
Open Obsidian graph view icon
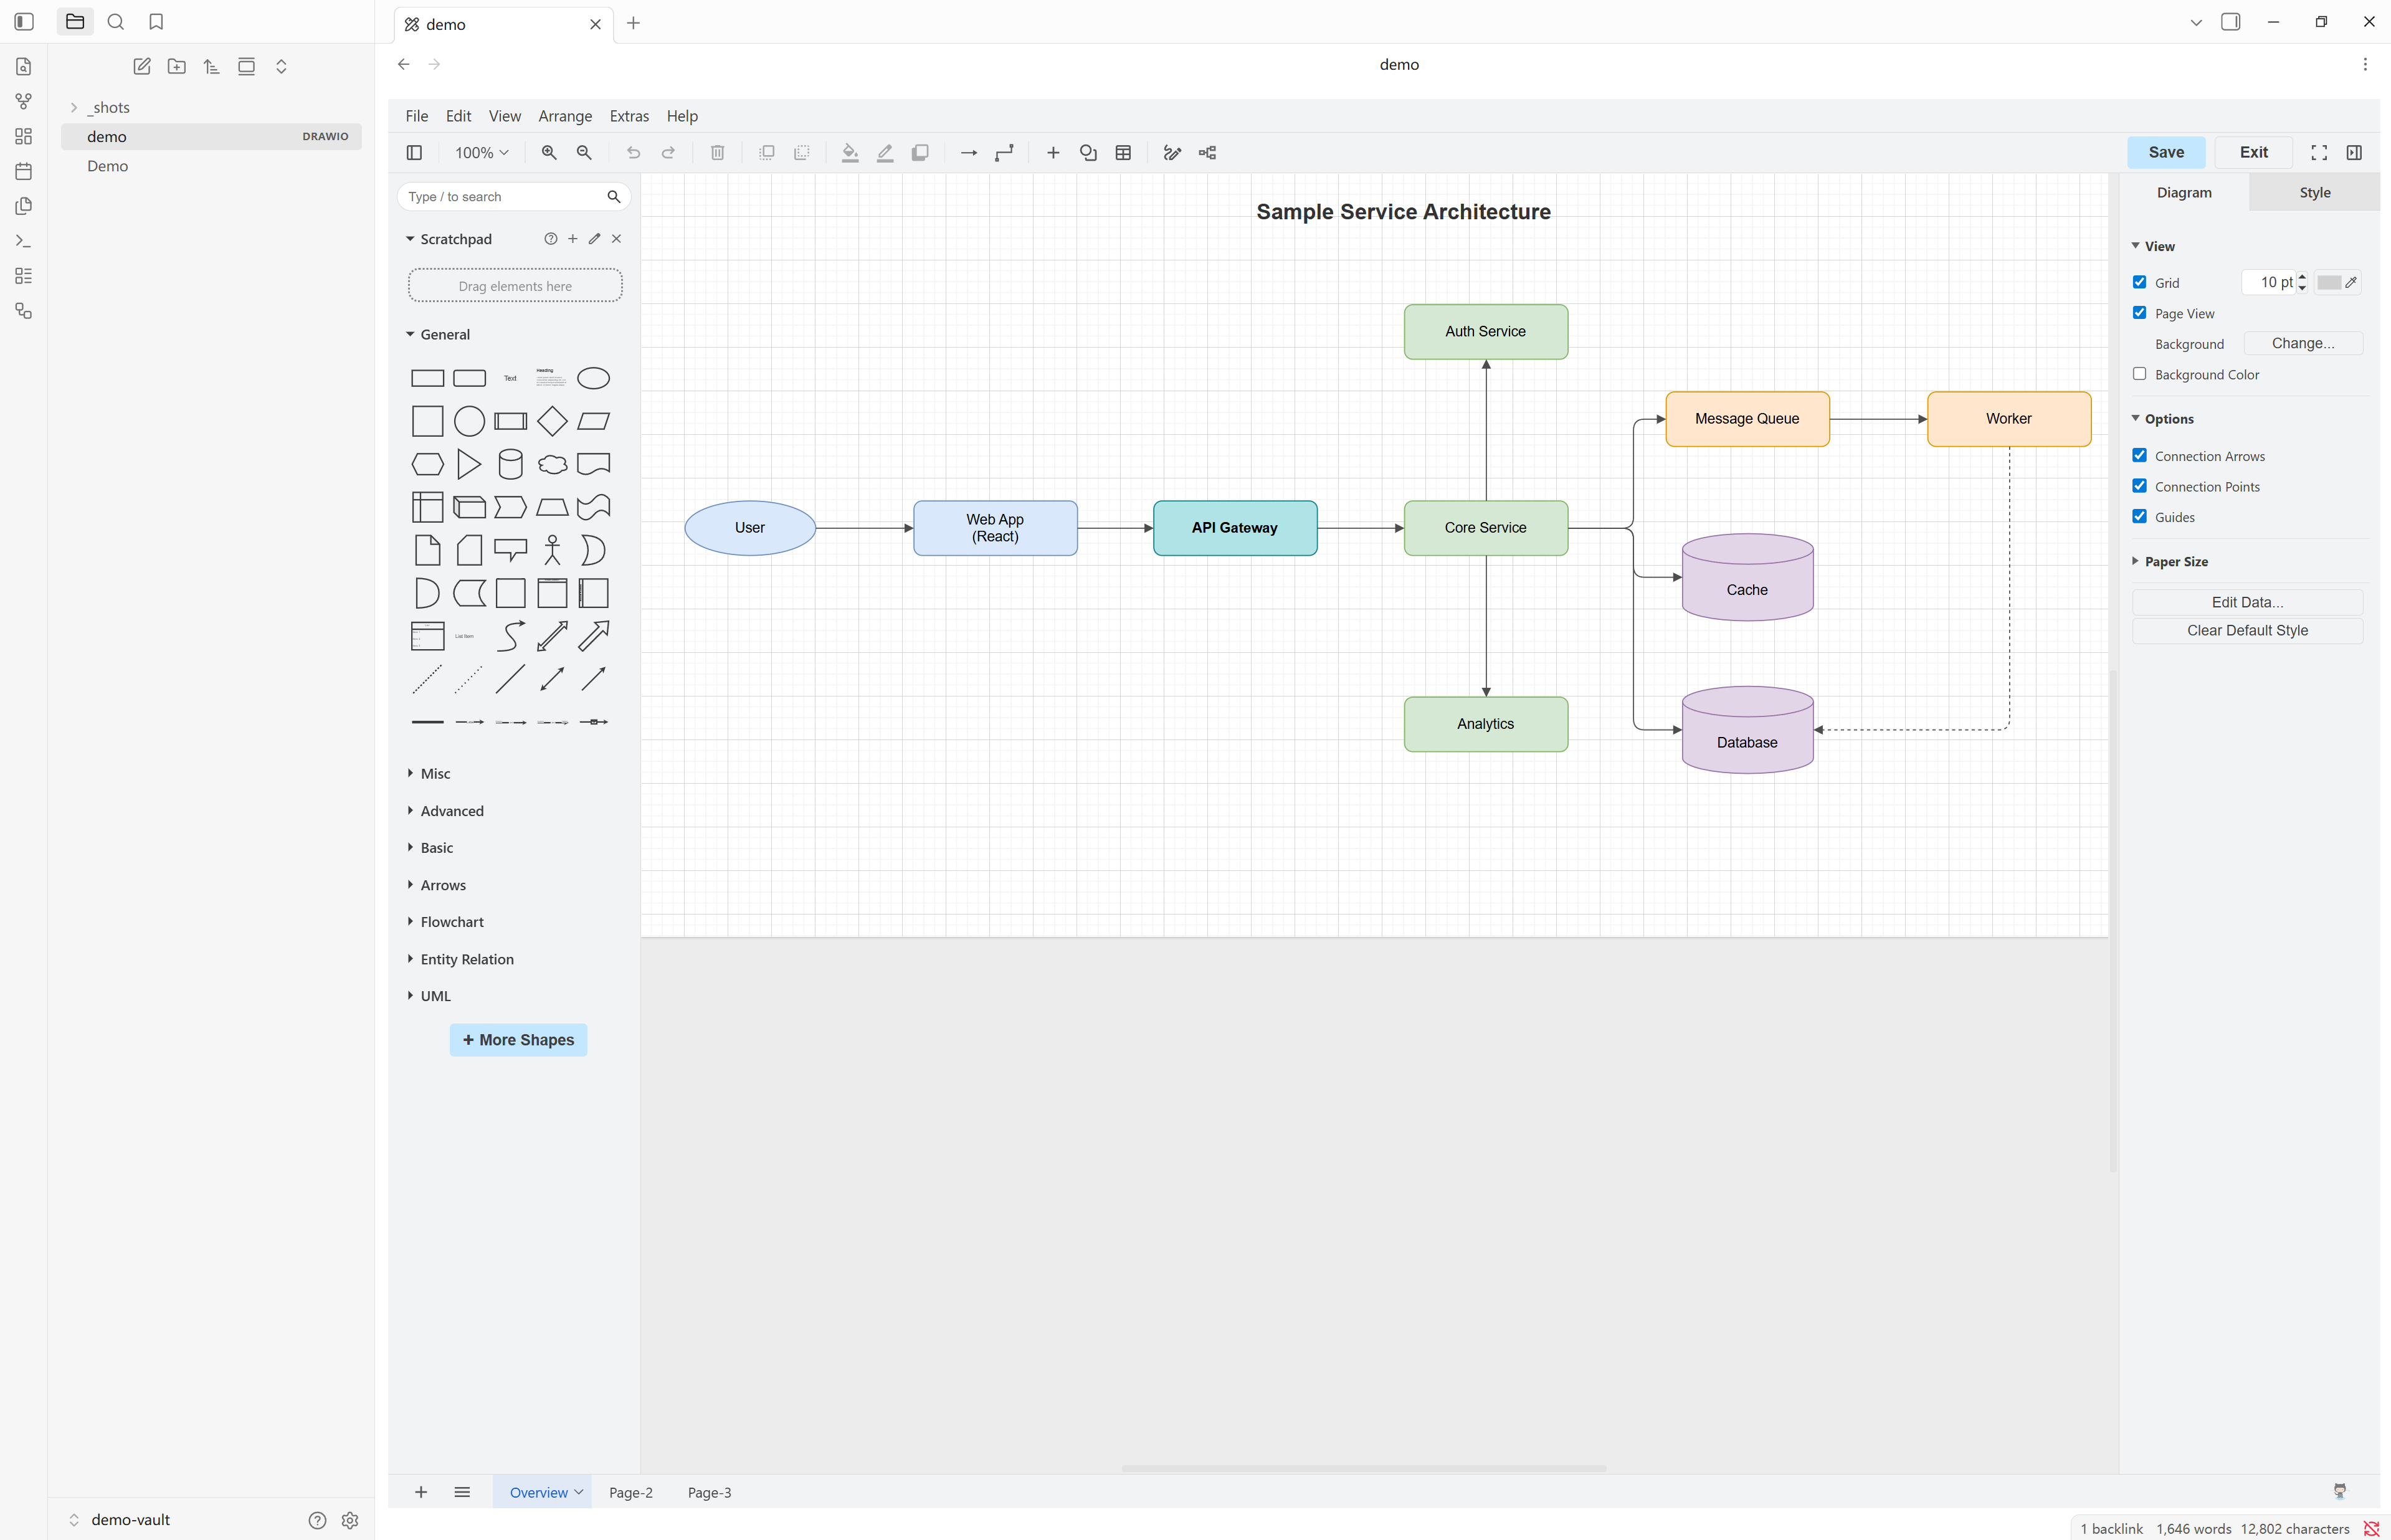click(24, 101)
